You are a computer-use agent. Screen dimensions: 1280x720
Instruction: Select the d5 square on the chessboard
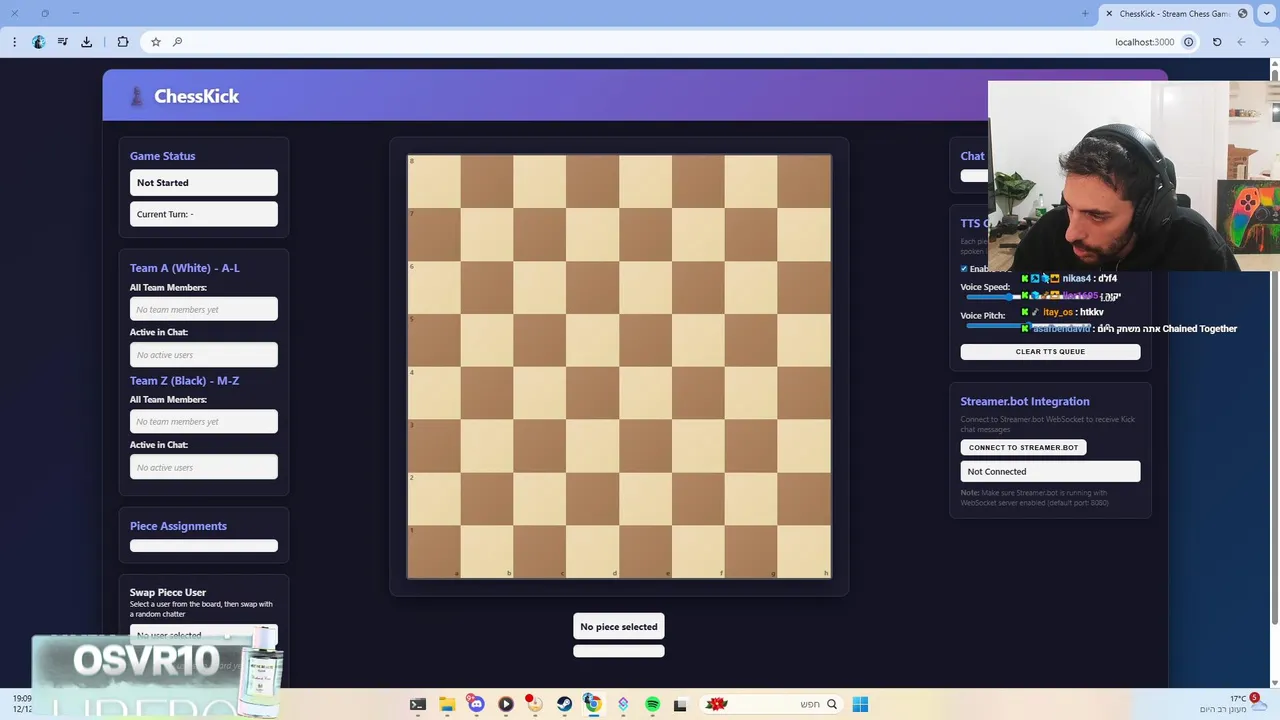592,340
